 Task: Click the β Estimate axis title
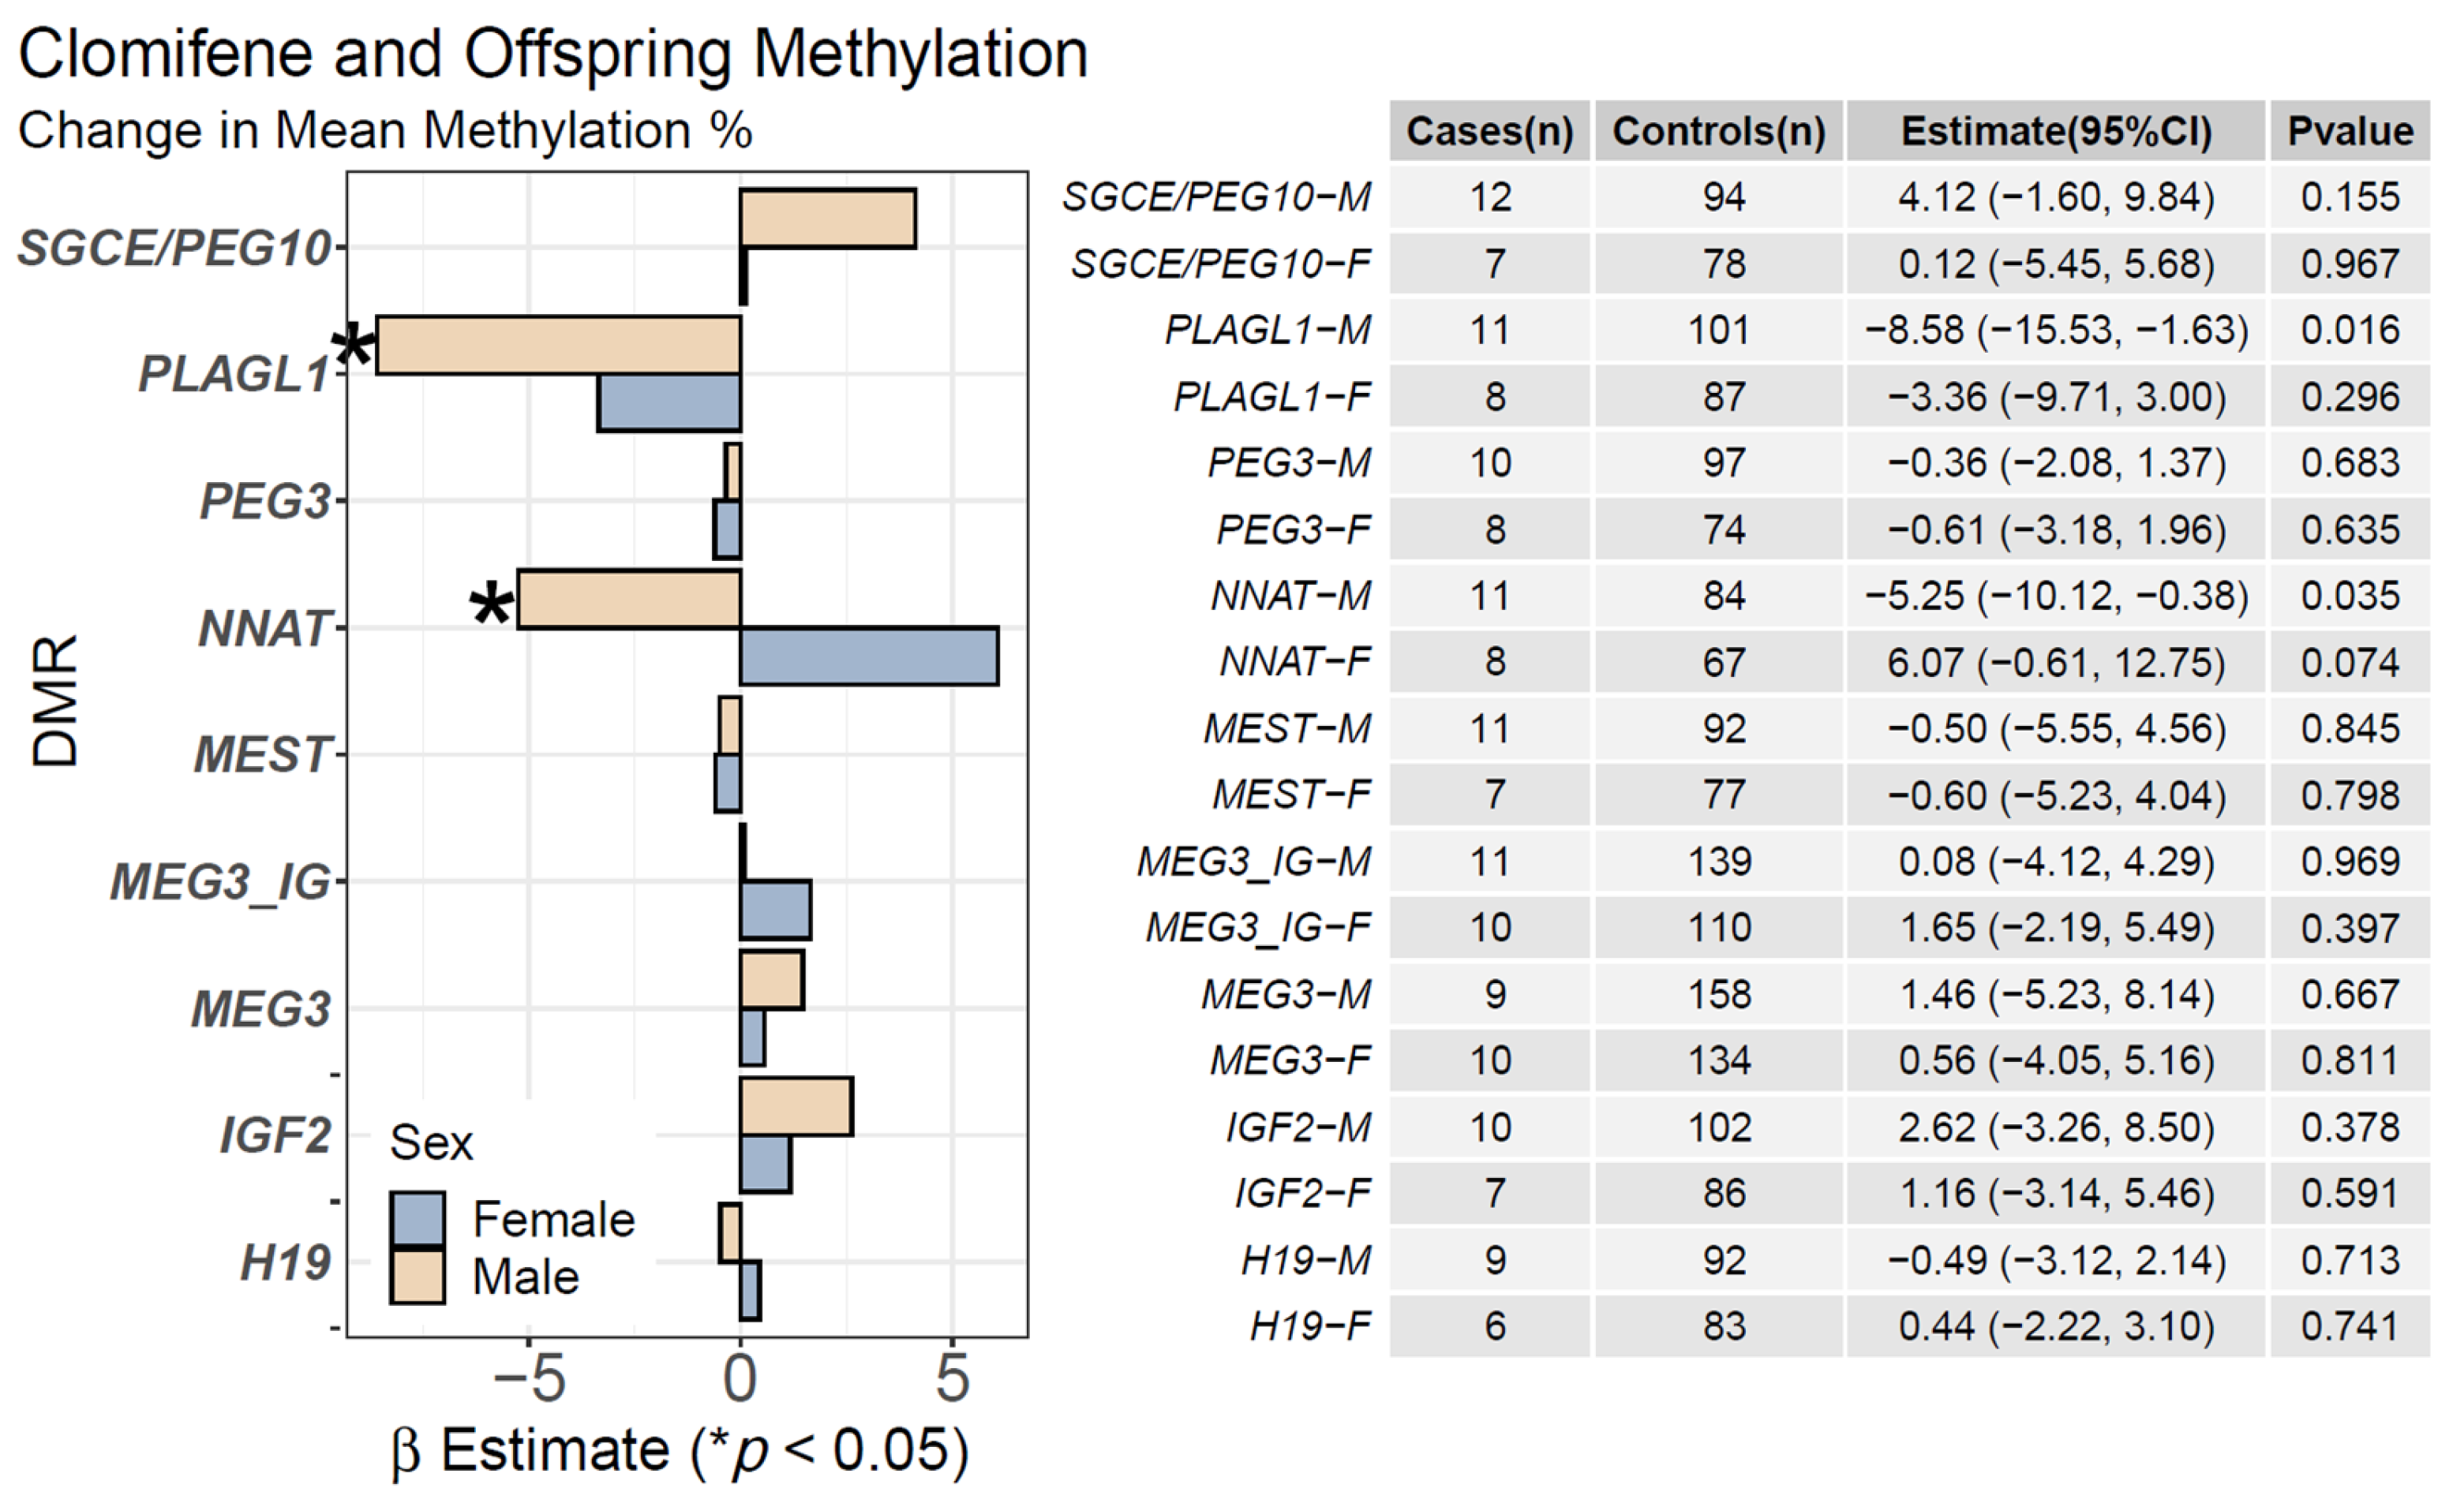click(x=680, y=1450)
